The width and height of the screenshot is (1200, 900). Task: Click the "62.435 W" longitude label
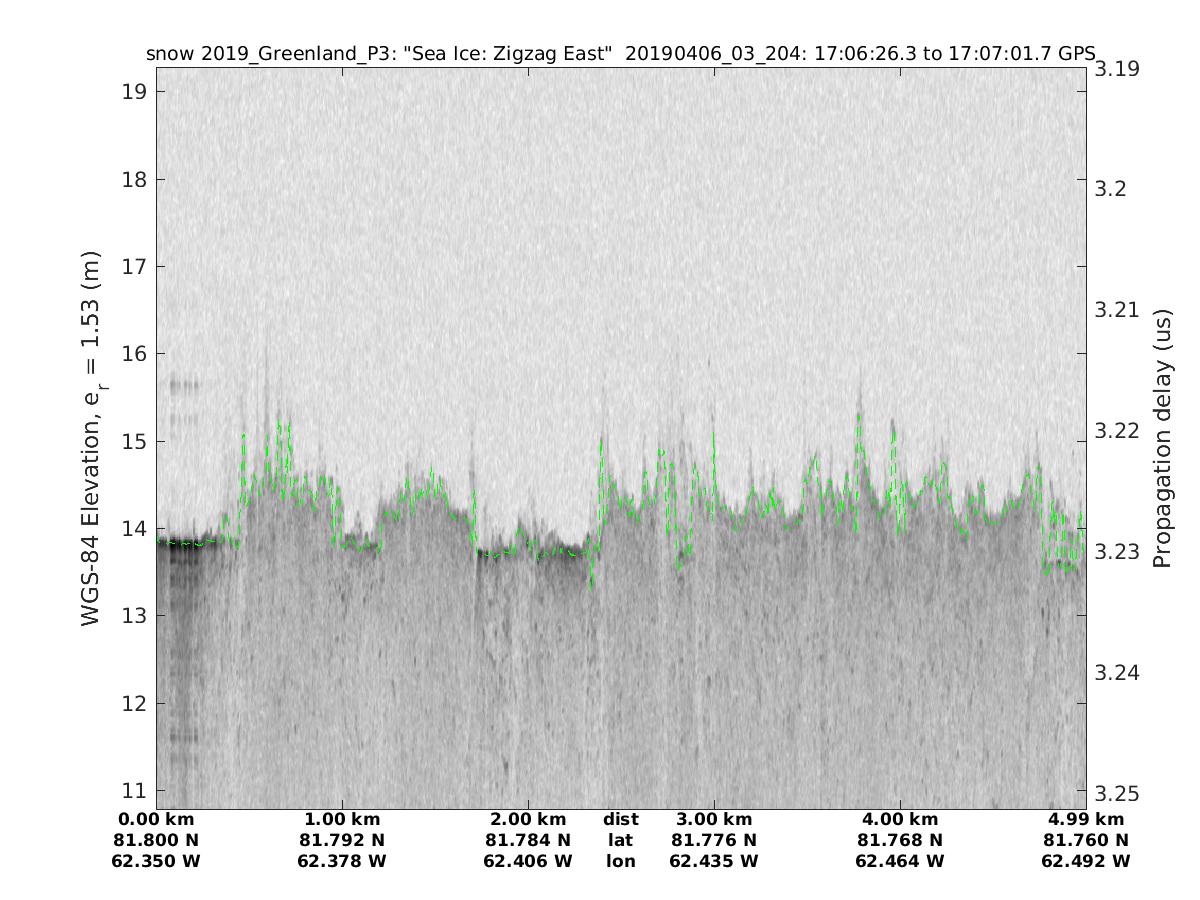[714, 861]
